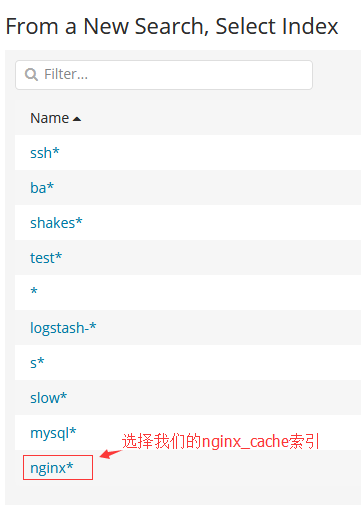Open the test* index pattern
The image size is (361, 505).
click(x=46, y=258)
